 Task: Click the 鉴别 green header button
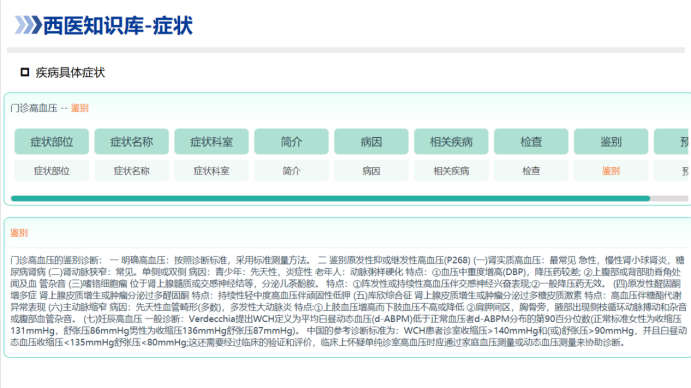click(611, 142)
